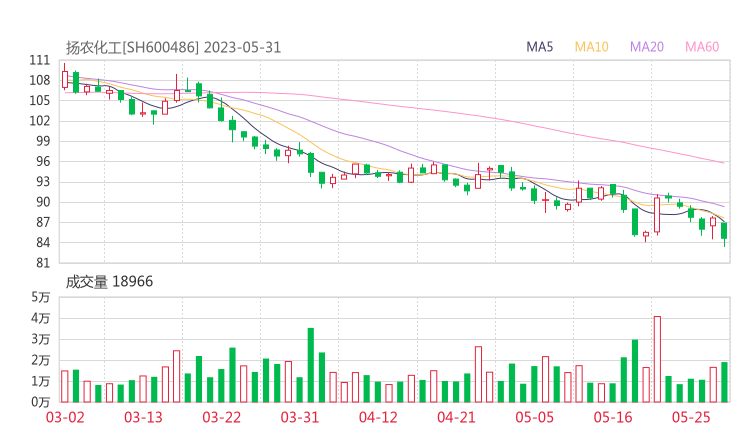The width and height of the screenshot is (740, 440).
Task: Click the tallest green volume bar near 03-31
Action: point(311,365)
